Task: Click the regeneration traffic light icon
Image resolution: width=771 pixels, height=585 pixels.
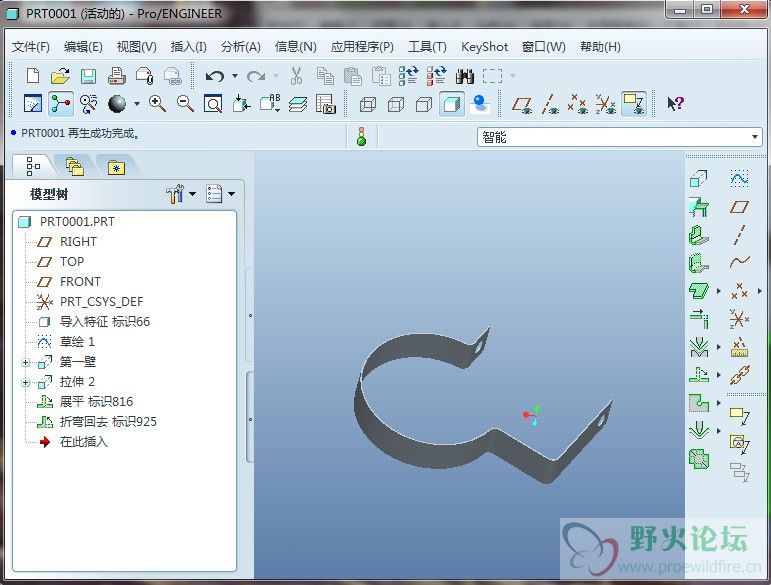Action: 361,136
